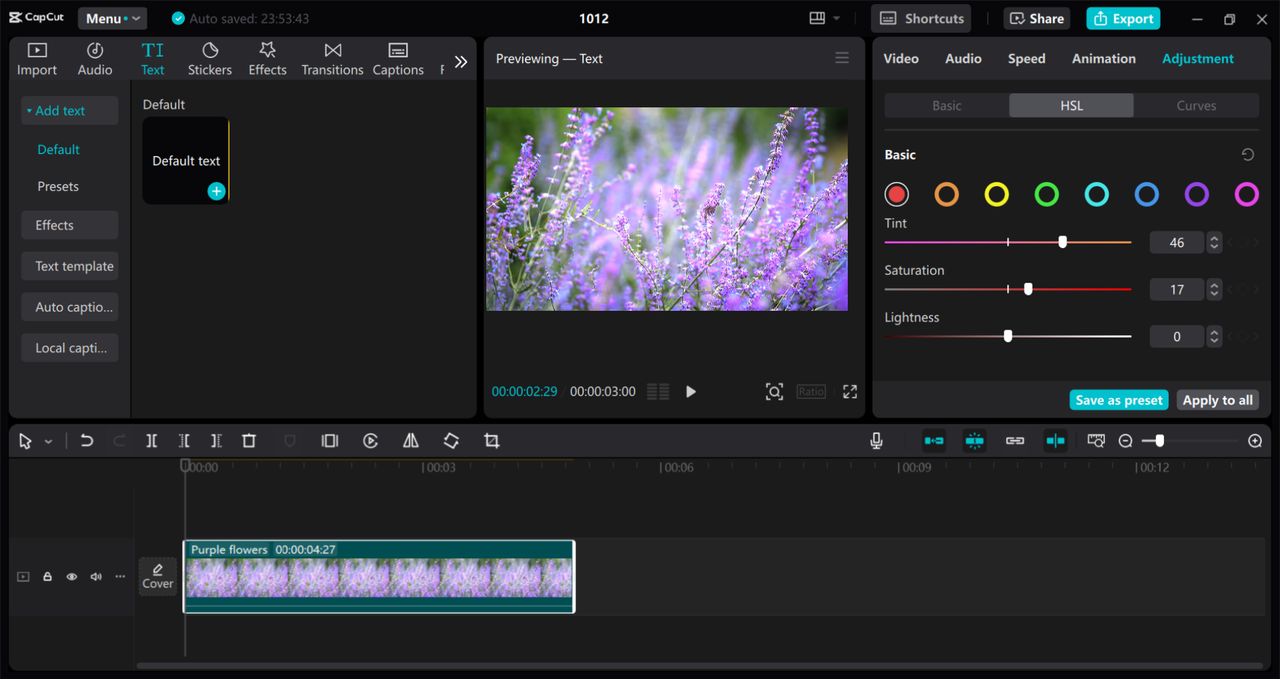This screenshot has height=679, width=1280.
Task: Click the Split clip tool
Action: point(152,441)
